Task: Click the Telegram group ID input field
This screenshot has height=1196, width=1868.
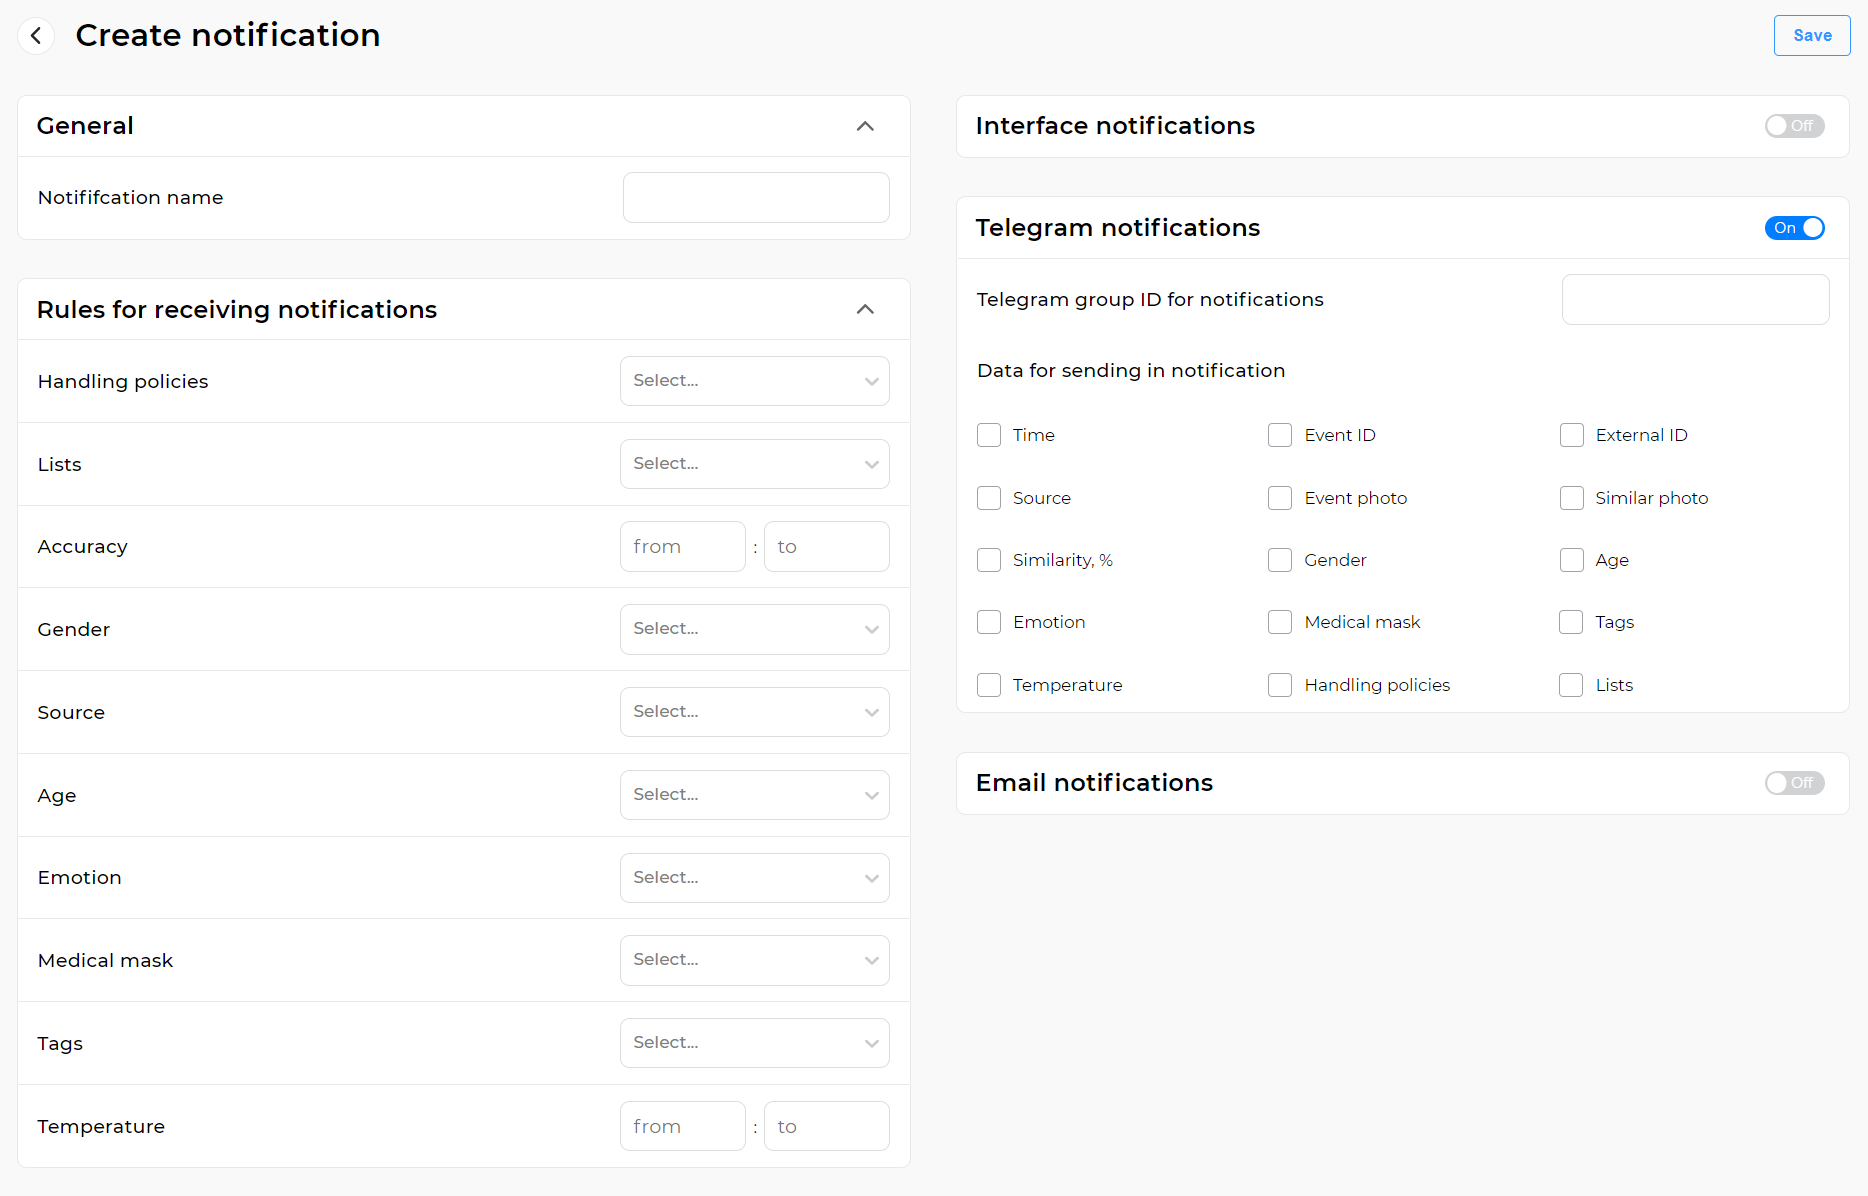Action: [1695, 299]
